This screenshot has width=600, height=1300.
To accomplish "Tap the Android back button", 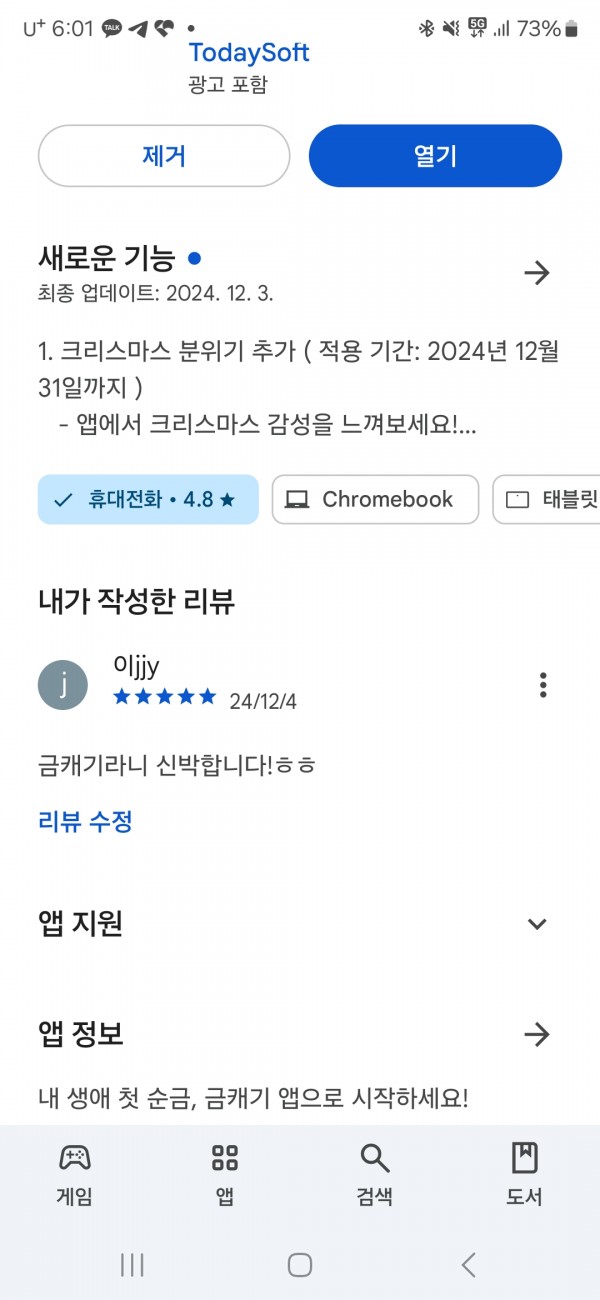I will pos(468,1265).
